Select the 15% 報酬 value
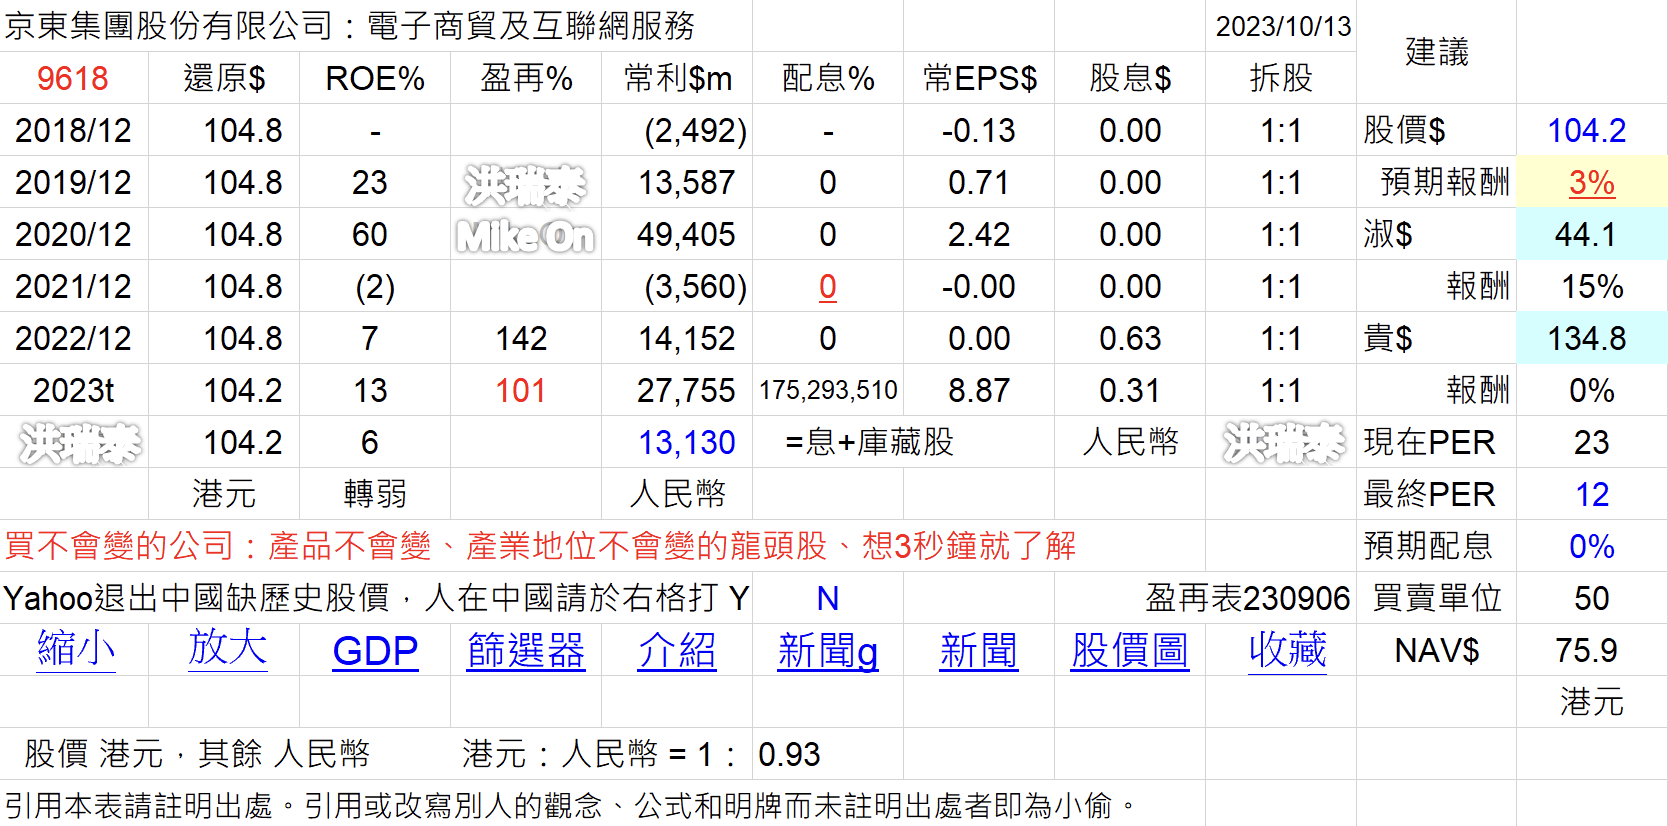Image resolution: width=1668 pixels, height=826 pixels. [1592, 286]
